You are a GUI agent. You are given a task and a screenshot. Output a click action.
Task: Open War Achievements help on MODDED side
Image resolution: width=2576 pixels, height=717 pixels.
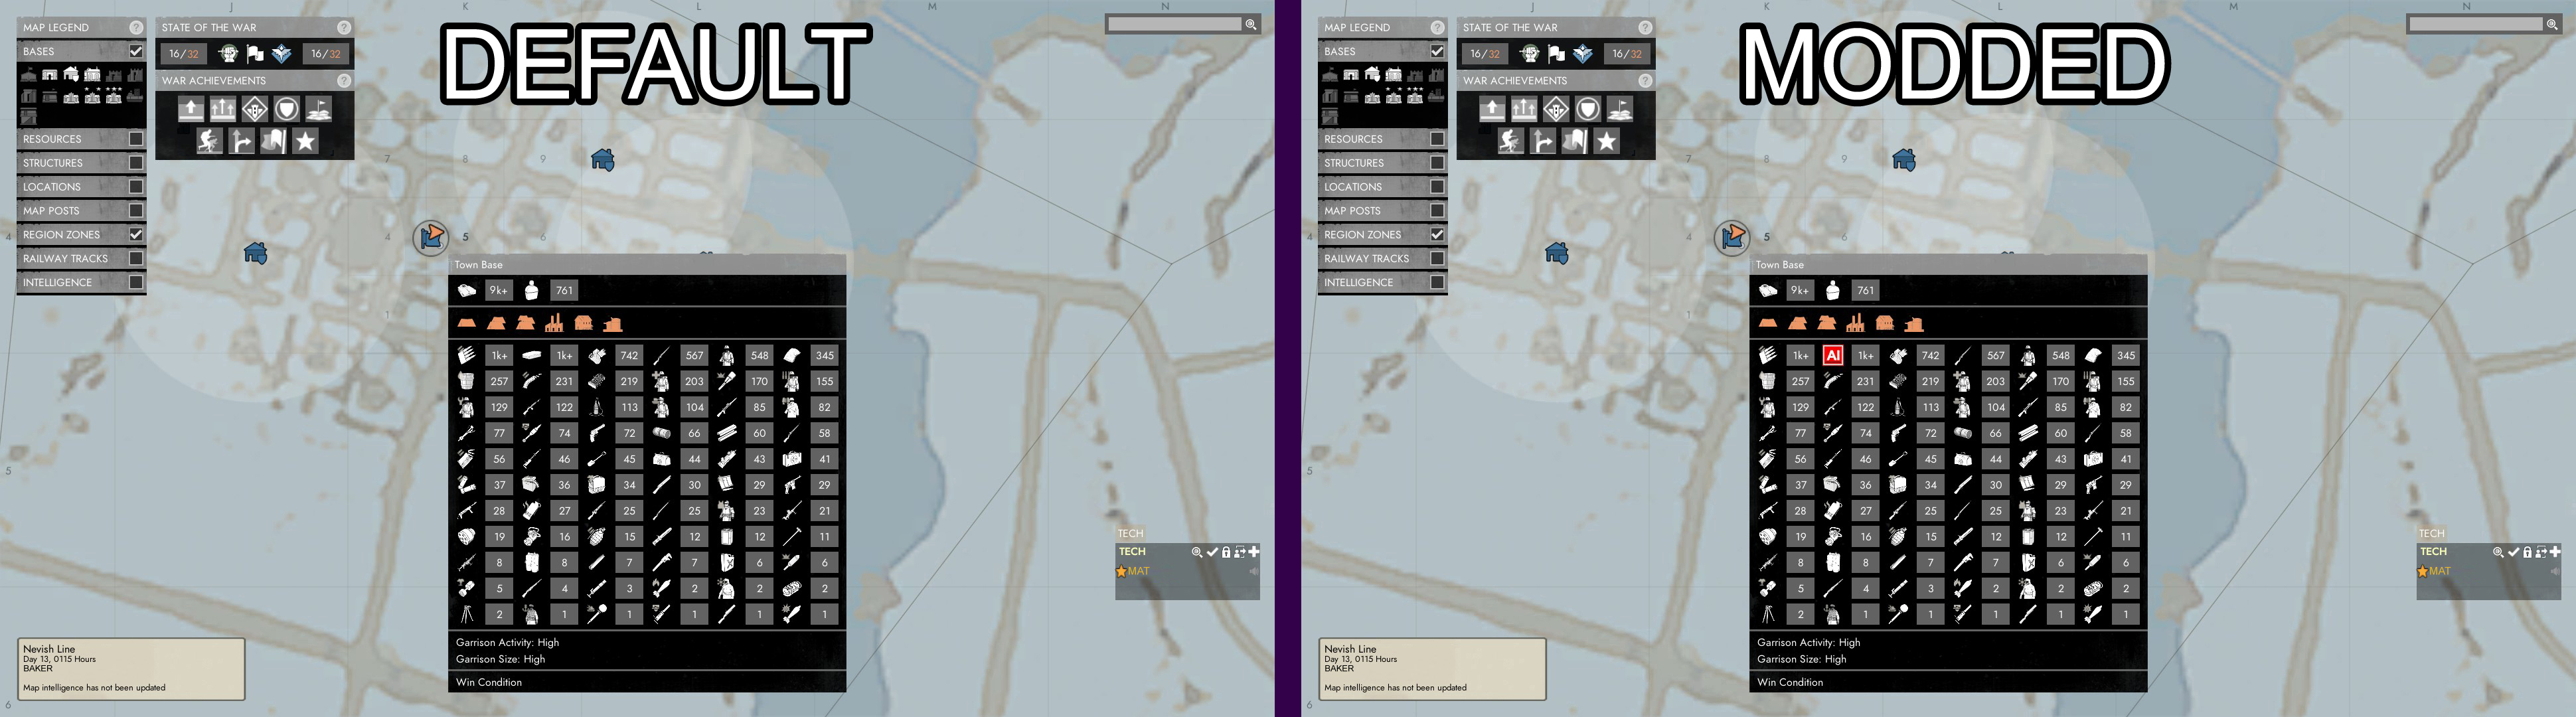tap(1645, 80)
